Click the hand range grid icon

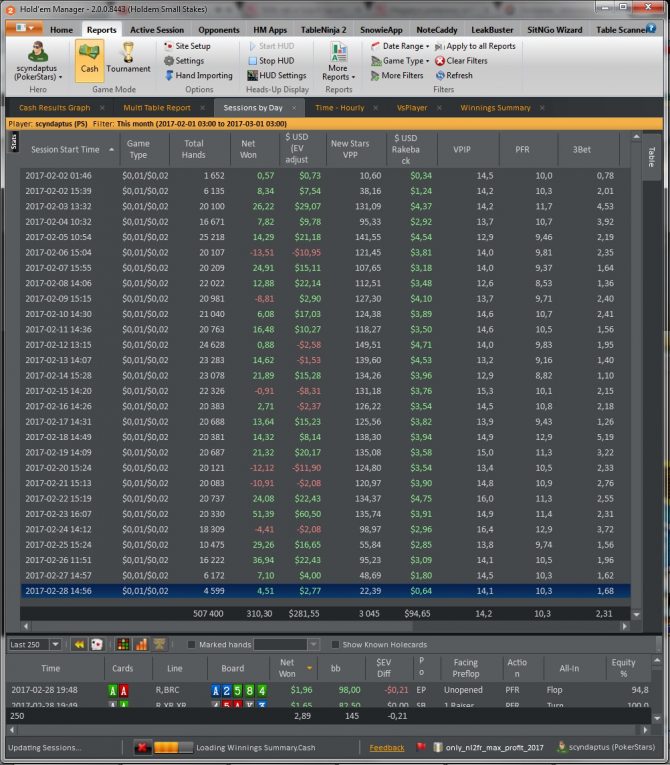coord(123,644)
